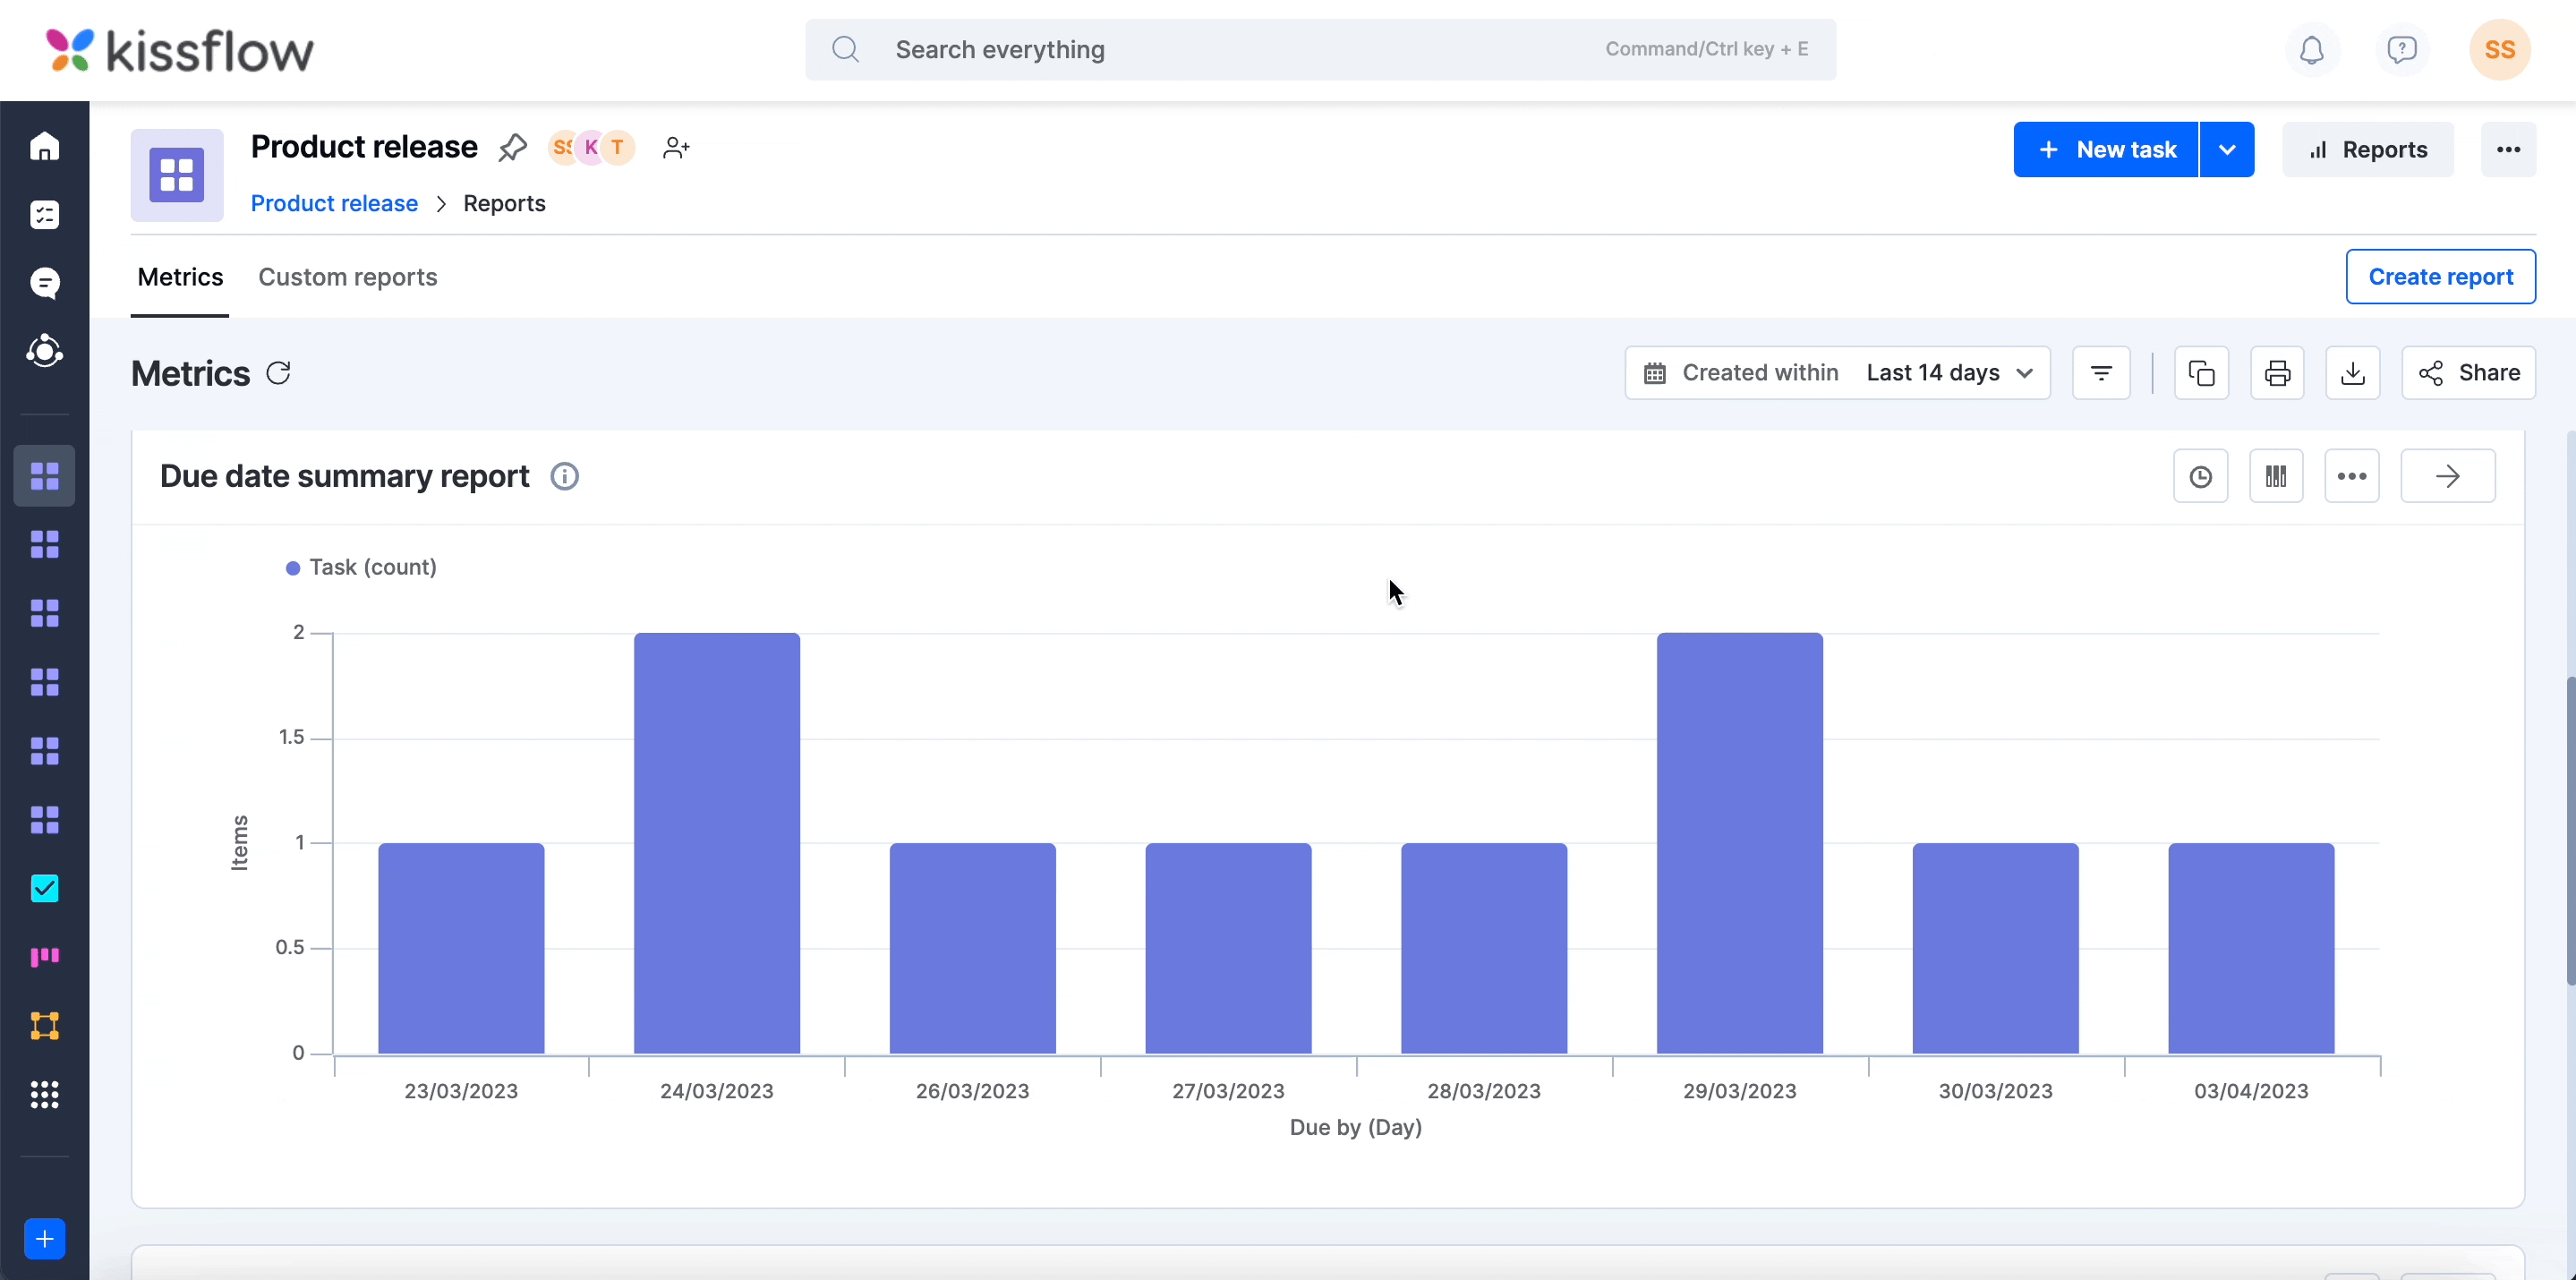Click the filter icon in metrics toolbar

tap(2101, 373)
